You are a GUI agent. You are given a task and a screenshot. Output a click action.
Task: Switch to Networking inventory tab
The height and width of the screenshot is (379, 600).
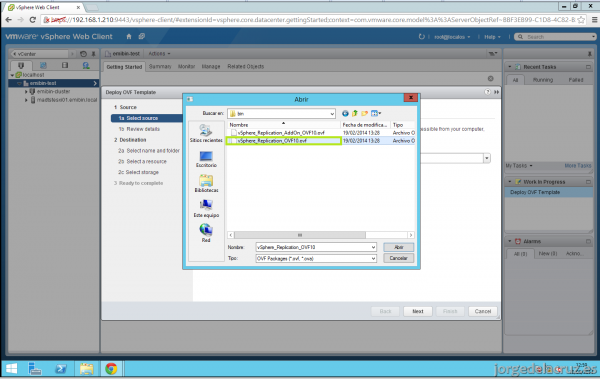(86, 65)
